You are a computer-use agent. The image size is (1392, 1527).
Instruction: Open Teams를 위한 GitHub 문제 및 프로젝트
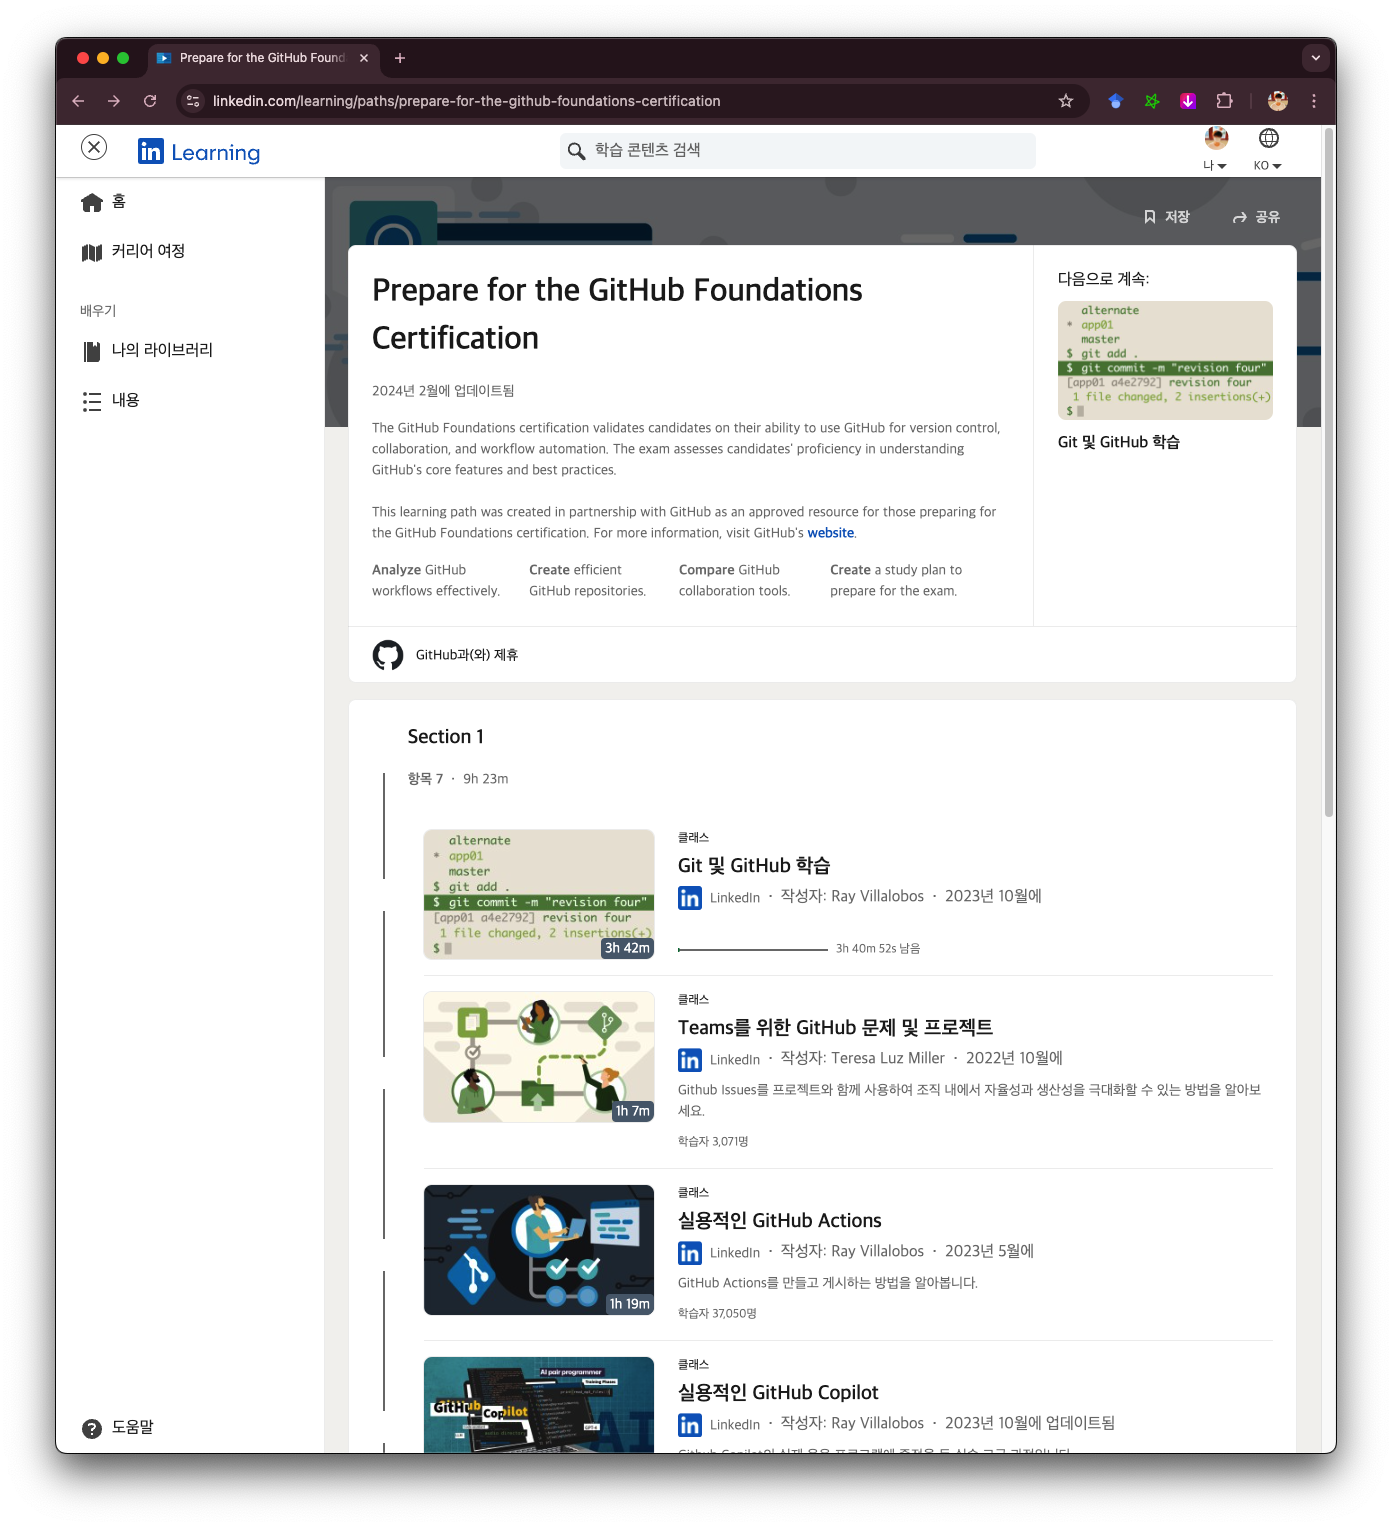835,1028
